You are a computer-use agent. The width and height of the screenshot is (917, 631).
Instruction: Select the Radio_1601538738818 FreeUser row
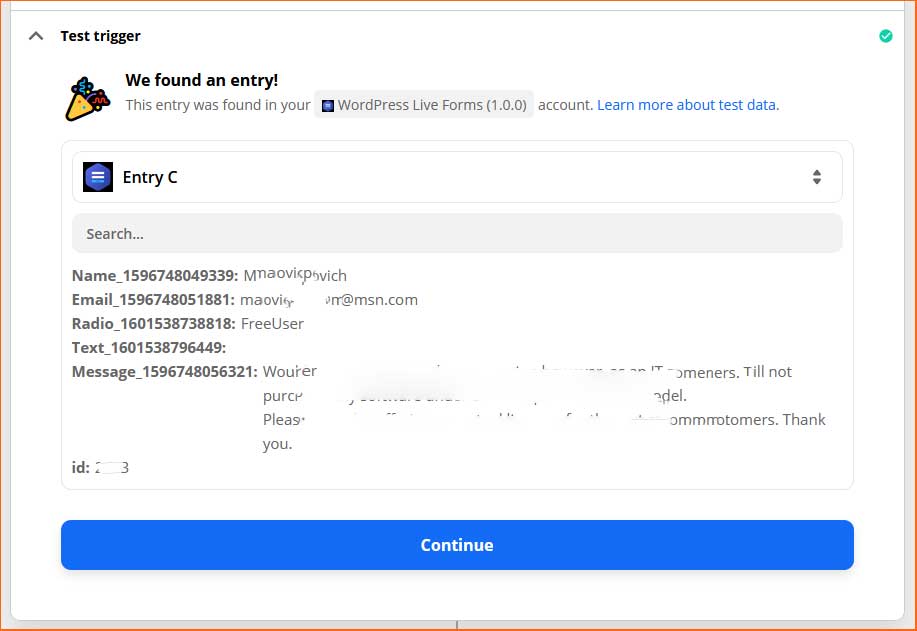[x=188, y=323]
